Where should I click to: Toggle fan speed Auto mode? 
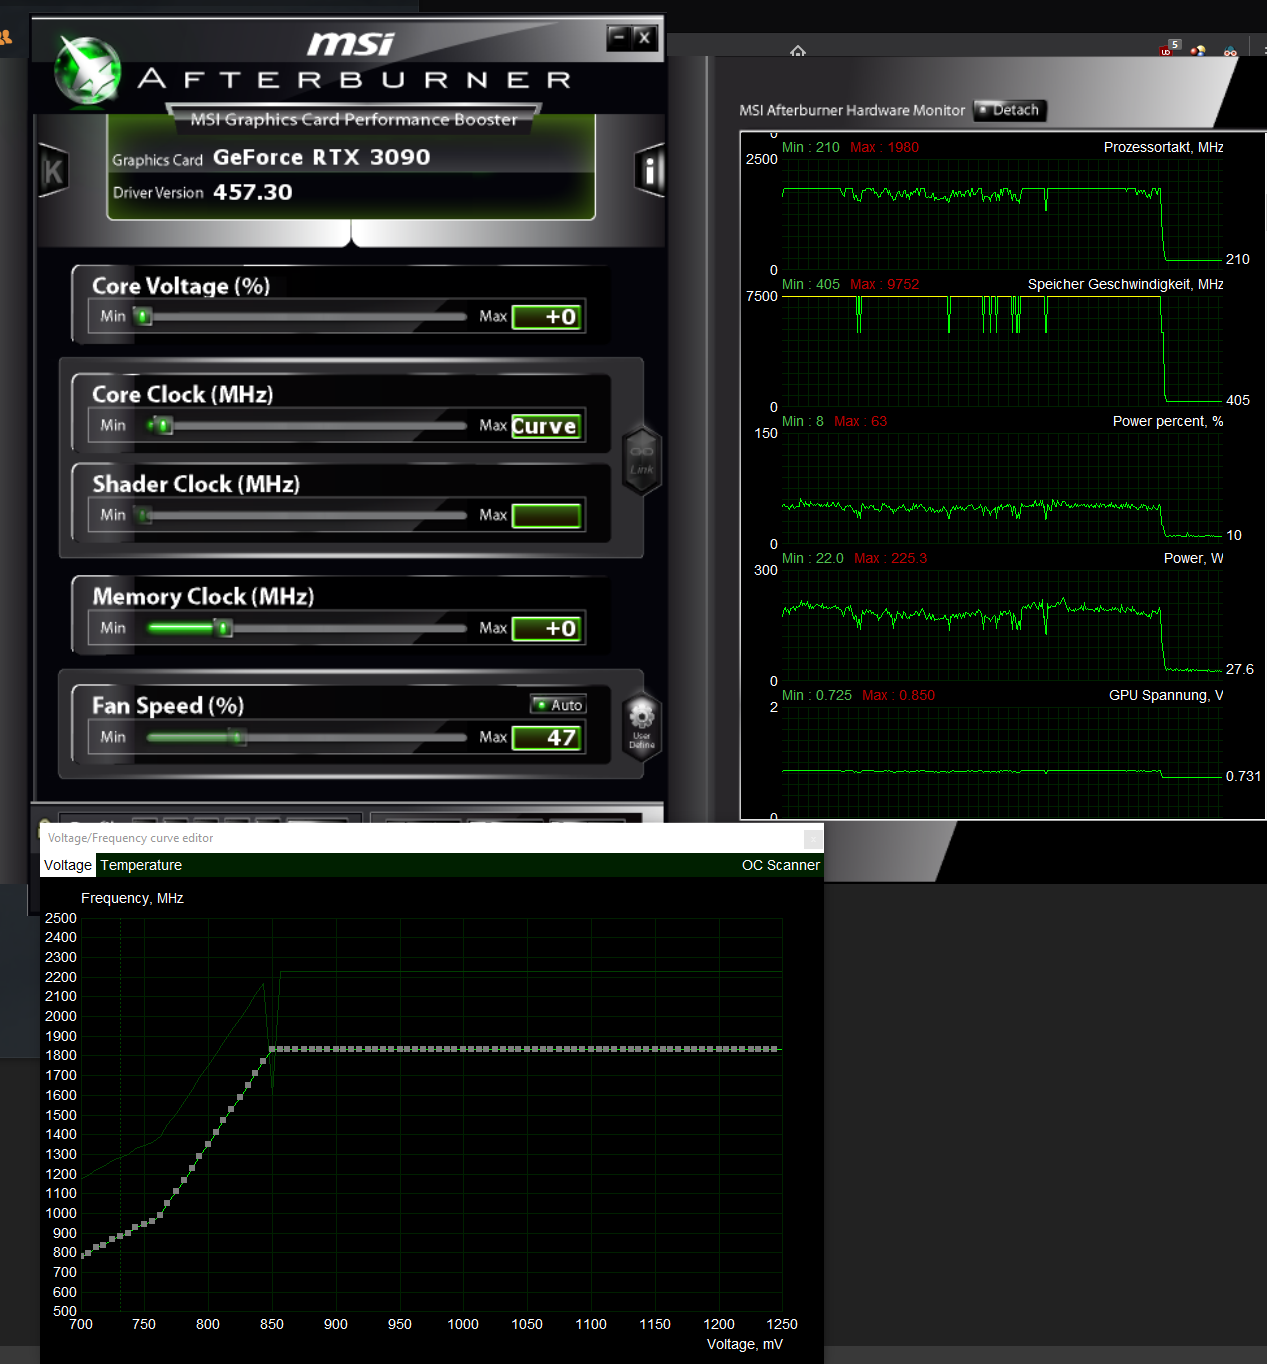pos(558,705)
